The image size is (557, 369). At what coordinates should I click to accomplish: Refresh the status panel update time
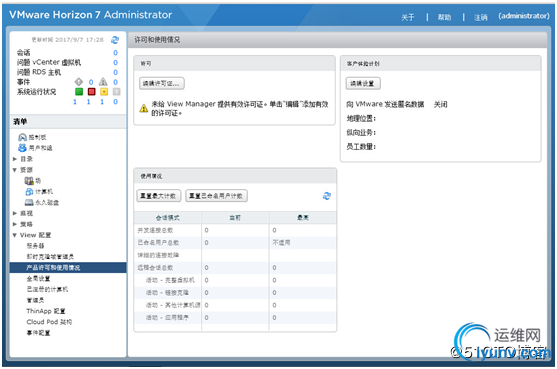(115, 40)
